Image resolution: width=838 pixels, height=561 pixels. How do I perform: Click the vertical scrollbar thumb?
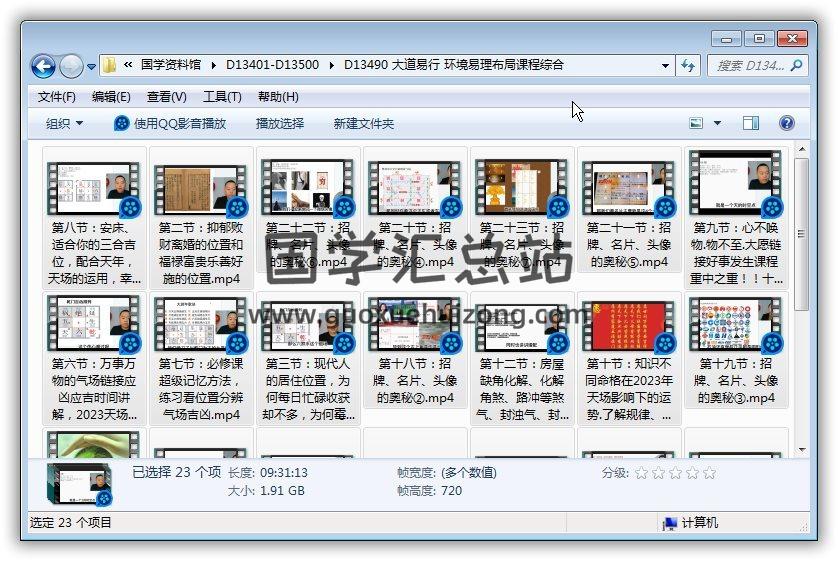[801, 234]
